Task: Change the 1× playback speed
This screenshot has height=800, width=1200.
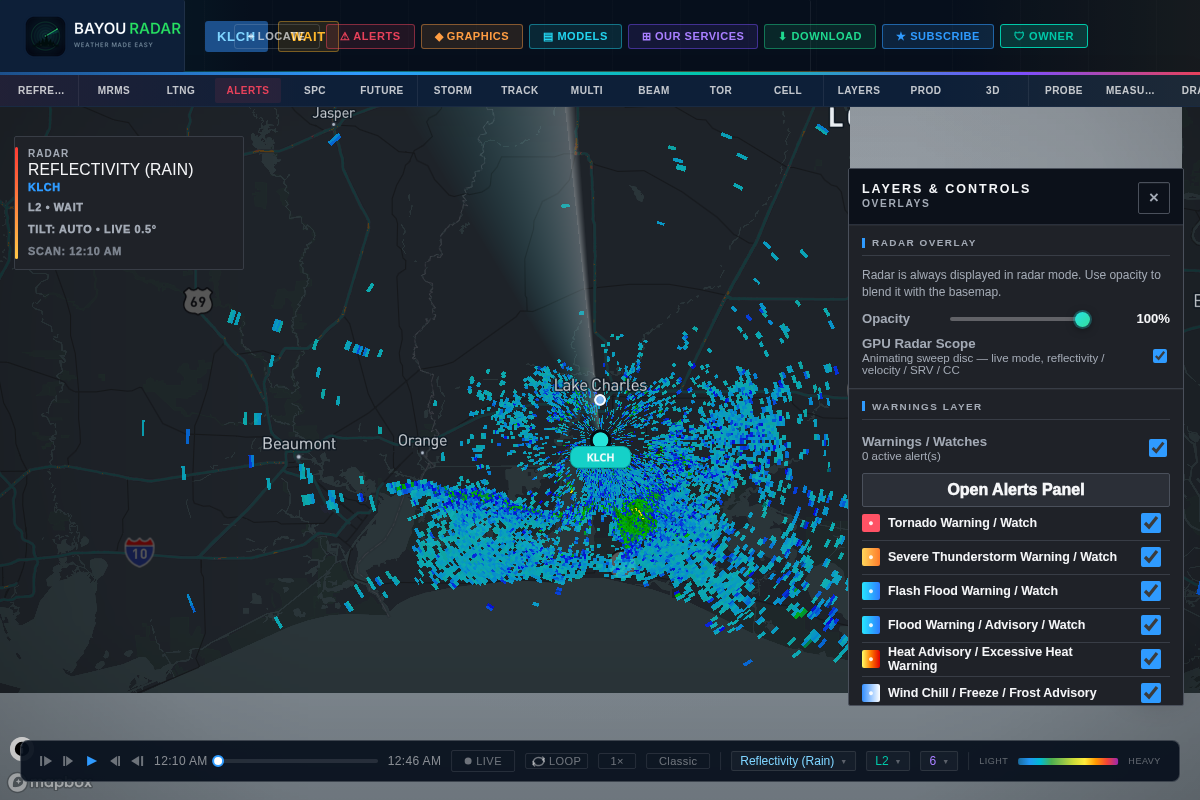Action: point(617,761)
